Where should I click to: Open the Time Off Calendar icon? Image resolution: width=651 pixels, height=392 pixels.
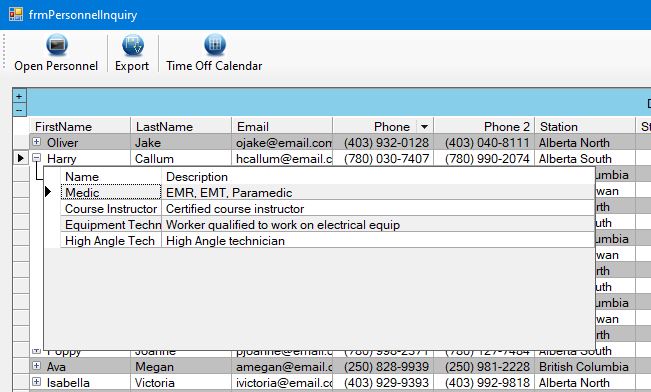coord(215,44)
